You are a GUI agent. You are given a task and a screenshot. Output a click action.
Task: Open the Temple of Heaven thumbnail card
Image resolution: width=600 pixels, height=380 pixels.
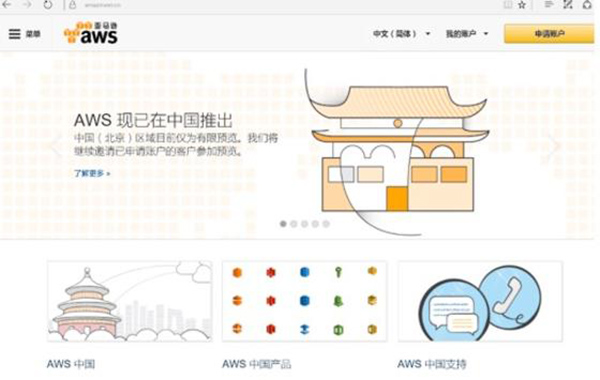pyautogui.click(x=129, y=301)
